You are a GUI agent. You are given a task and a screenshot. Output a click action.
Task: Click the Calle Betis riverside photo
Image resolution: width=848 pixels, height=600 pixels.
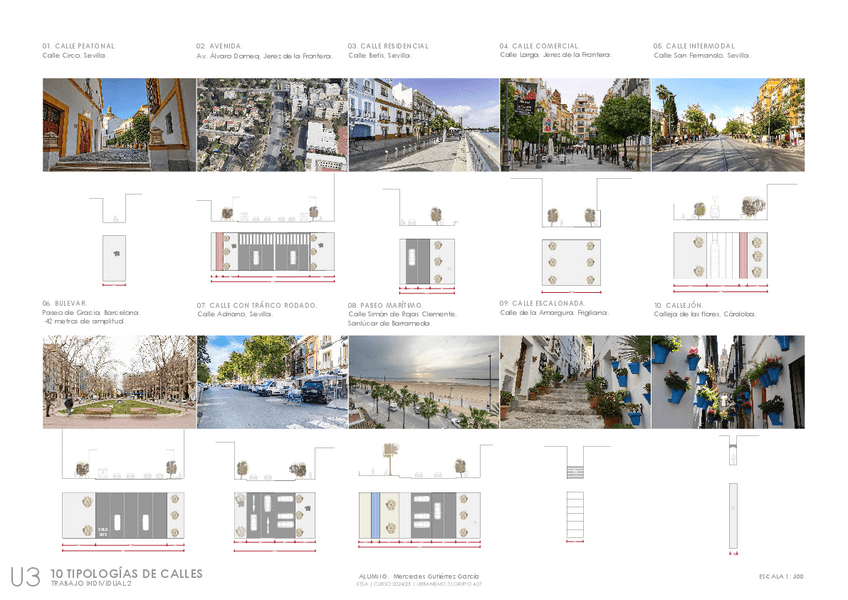coord(424,125)
